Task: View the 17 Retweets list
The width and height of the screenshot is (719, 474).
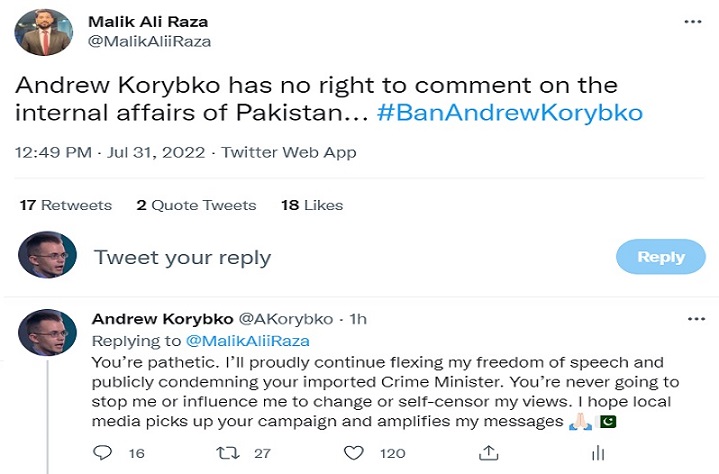Action: coord(66,205)
